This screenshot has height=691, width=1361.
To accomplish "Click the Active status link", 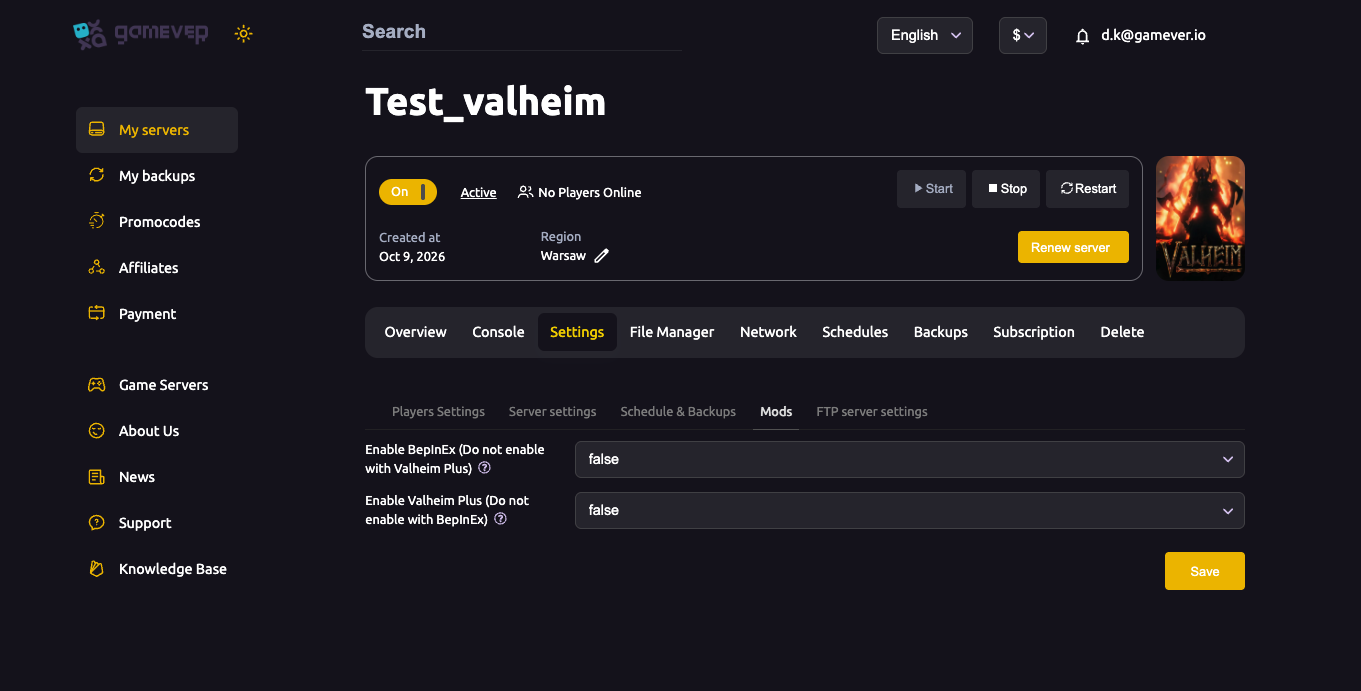I will coord(478,193).
